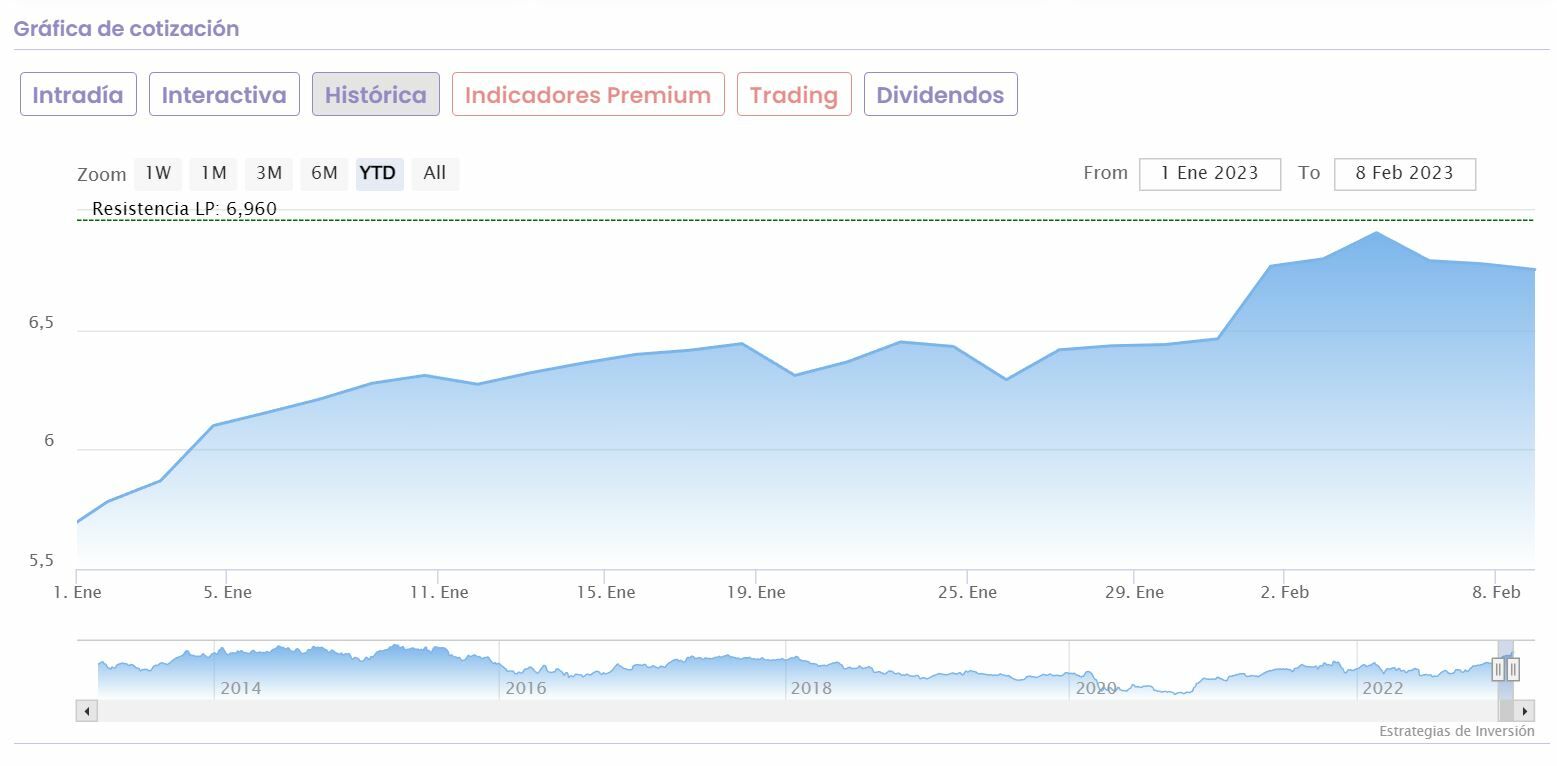The width and height of the screenshot is (1557, 766).
Task: Set zoom range to 1M
Action: (213, 173)
